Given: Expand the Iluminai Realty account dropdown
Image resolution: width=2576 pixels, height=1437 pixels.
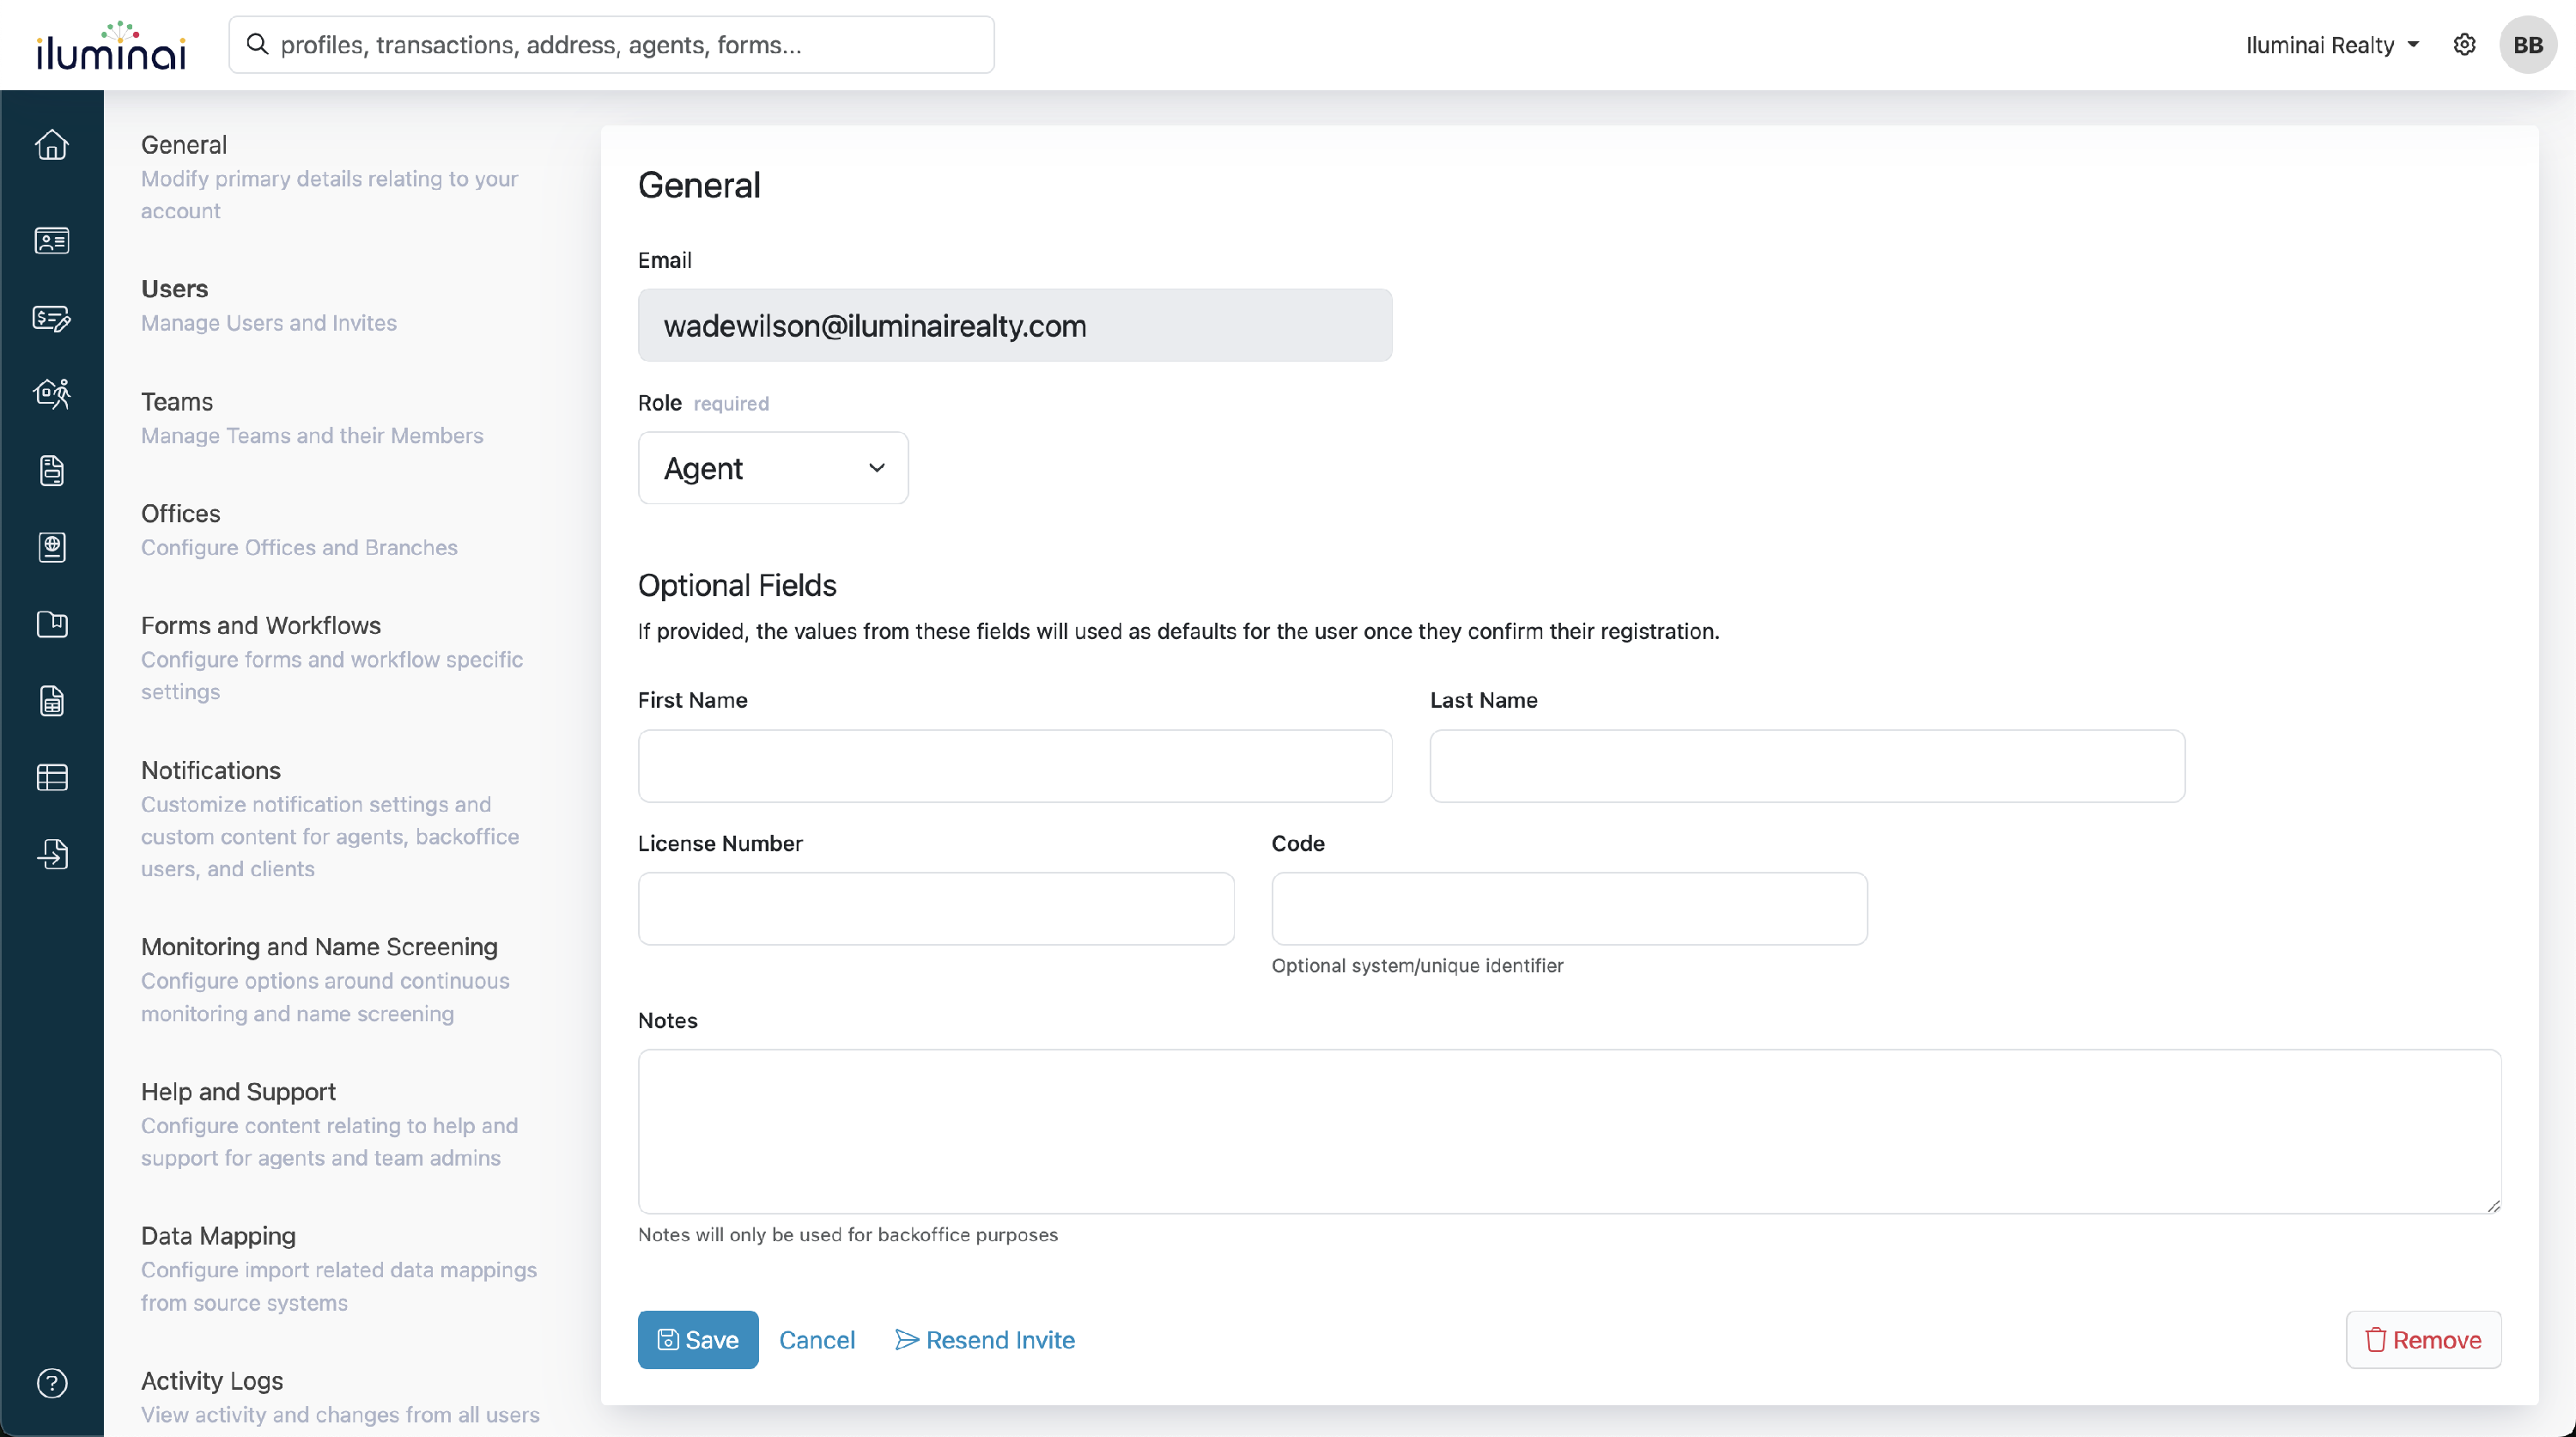Looking at the screenshot, I should coord(2332,45).
